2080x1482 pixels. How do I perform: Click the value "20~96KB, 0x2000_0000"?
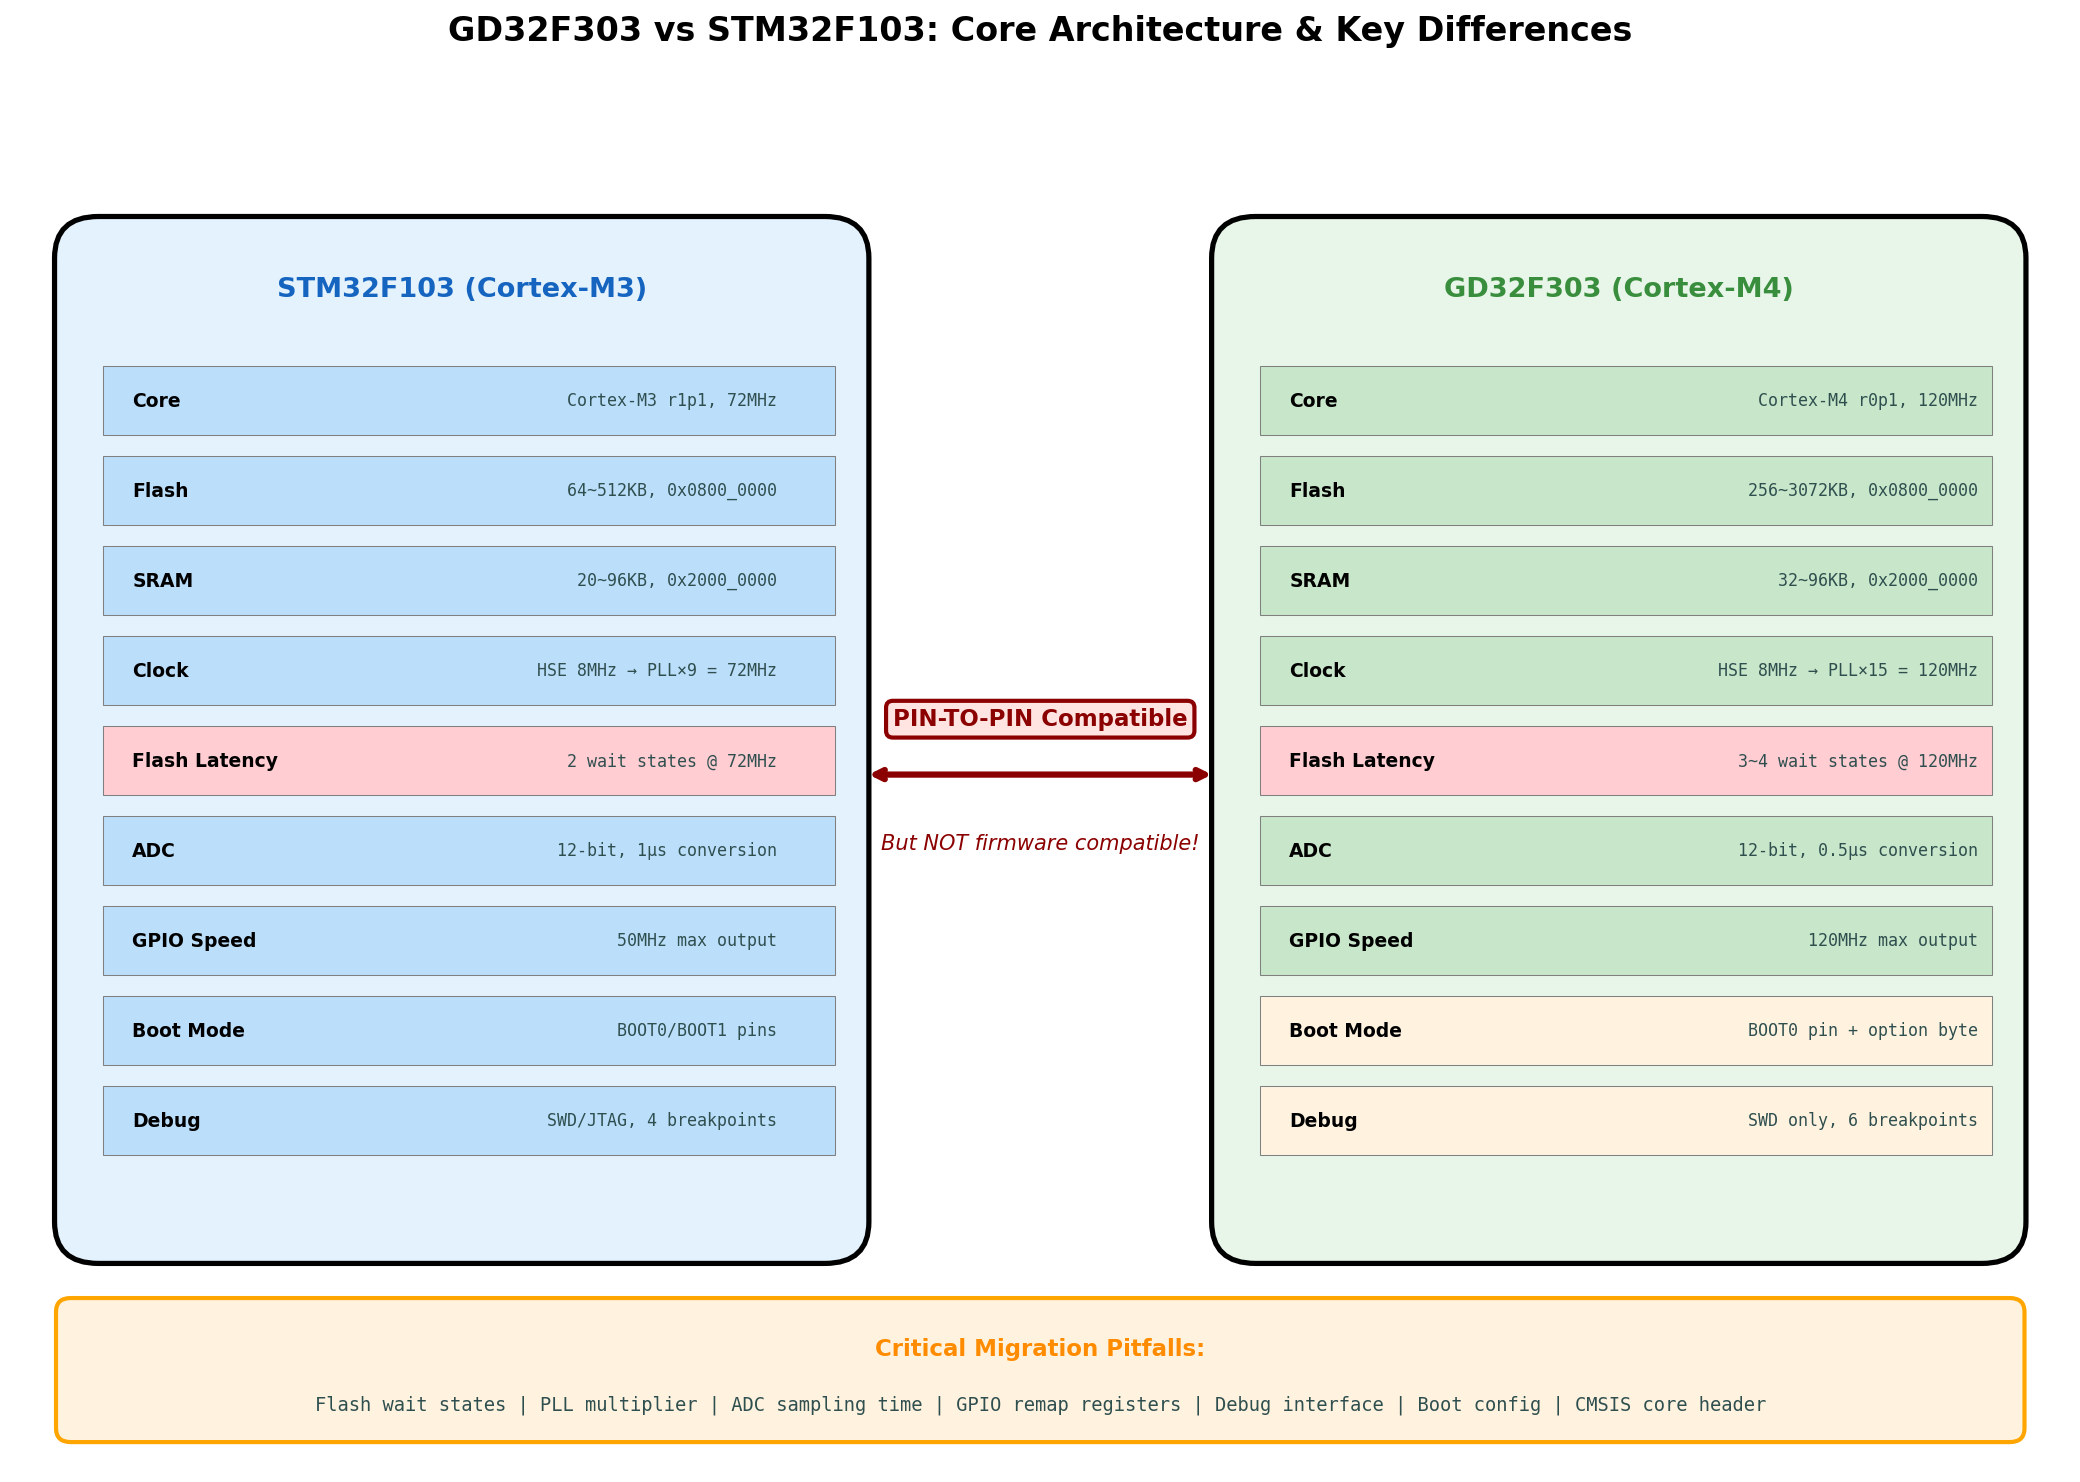click(677, 581)
